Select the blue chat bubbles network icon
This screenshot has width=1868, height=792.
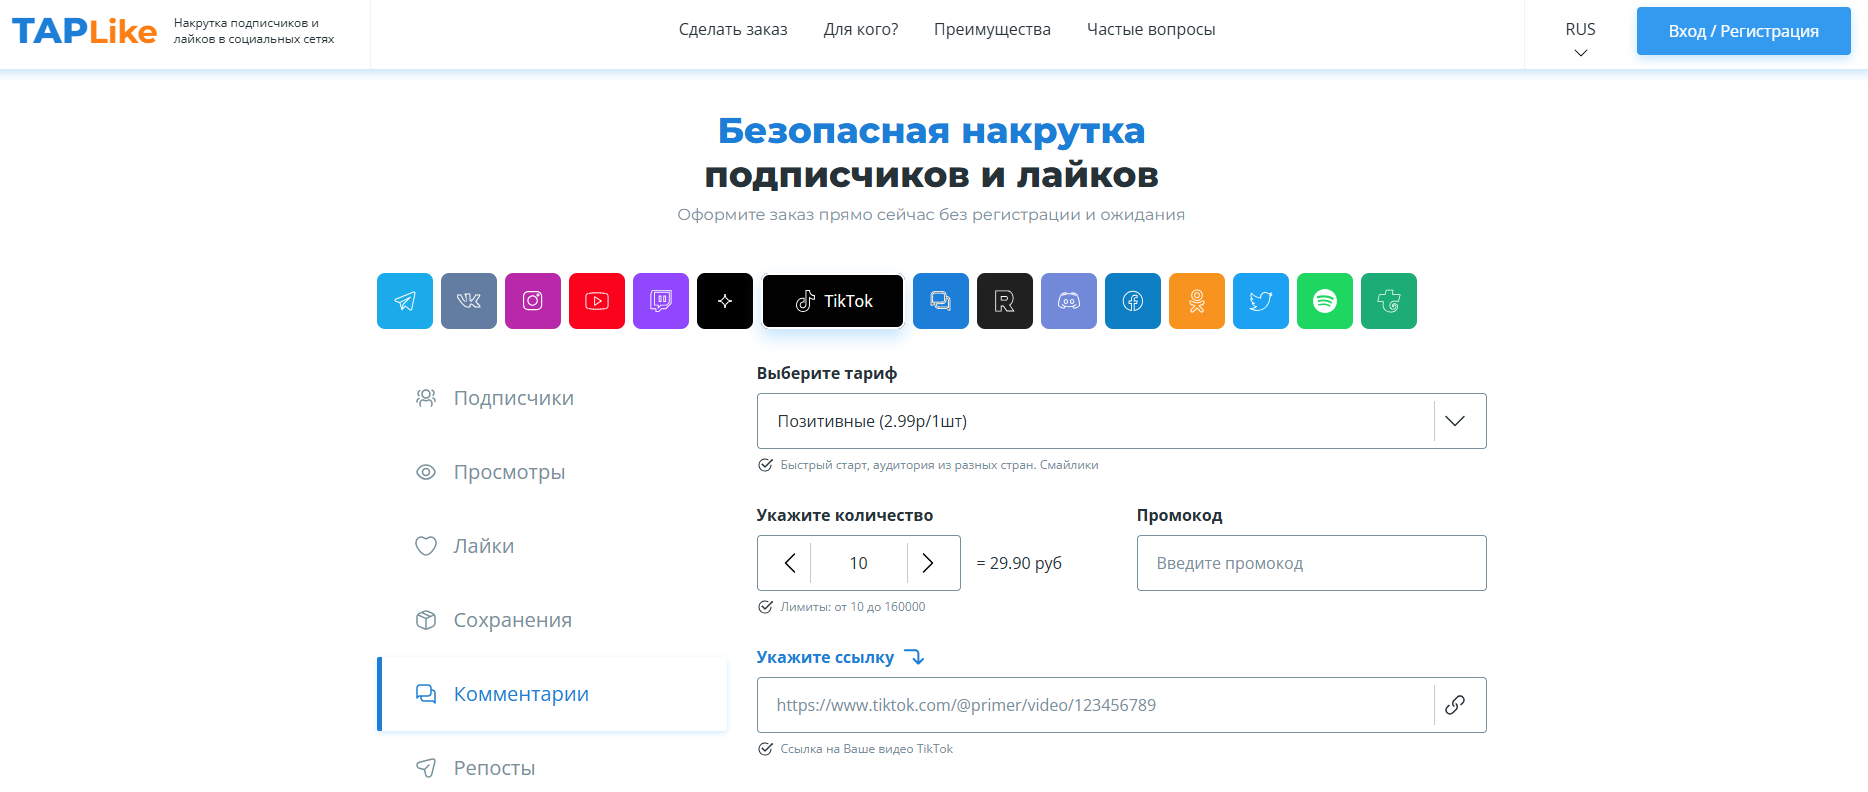click(941, 301)
